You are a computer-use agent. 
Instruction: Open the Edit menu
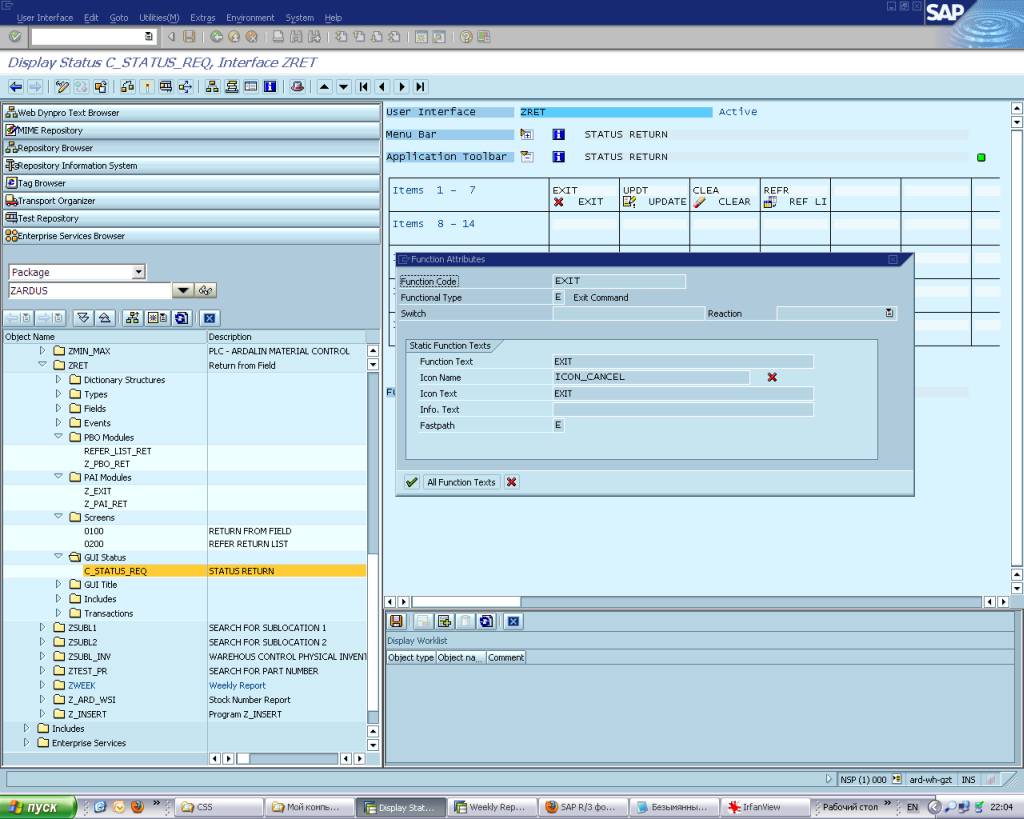pyautogui.click(x=91, y=18)
